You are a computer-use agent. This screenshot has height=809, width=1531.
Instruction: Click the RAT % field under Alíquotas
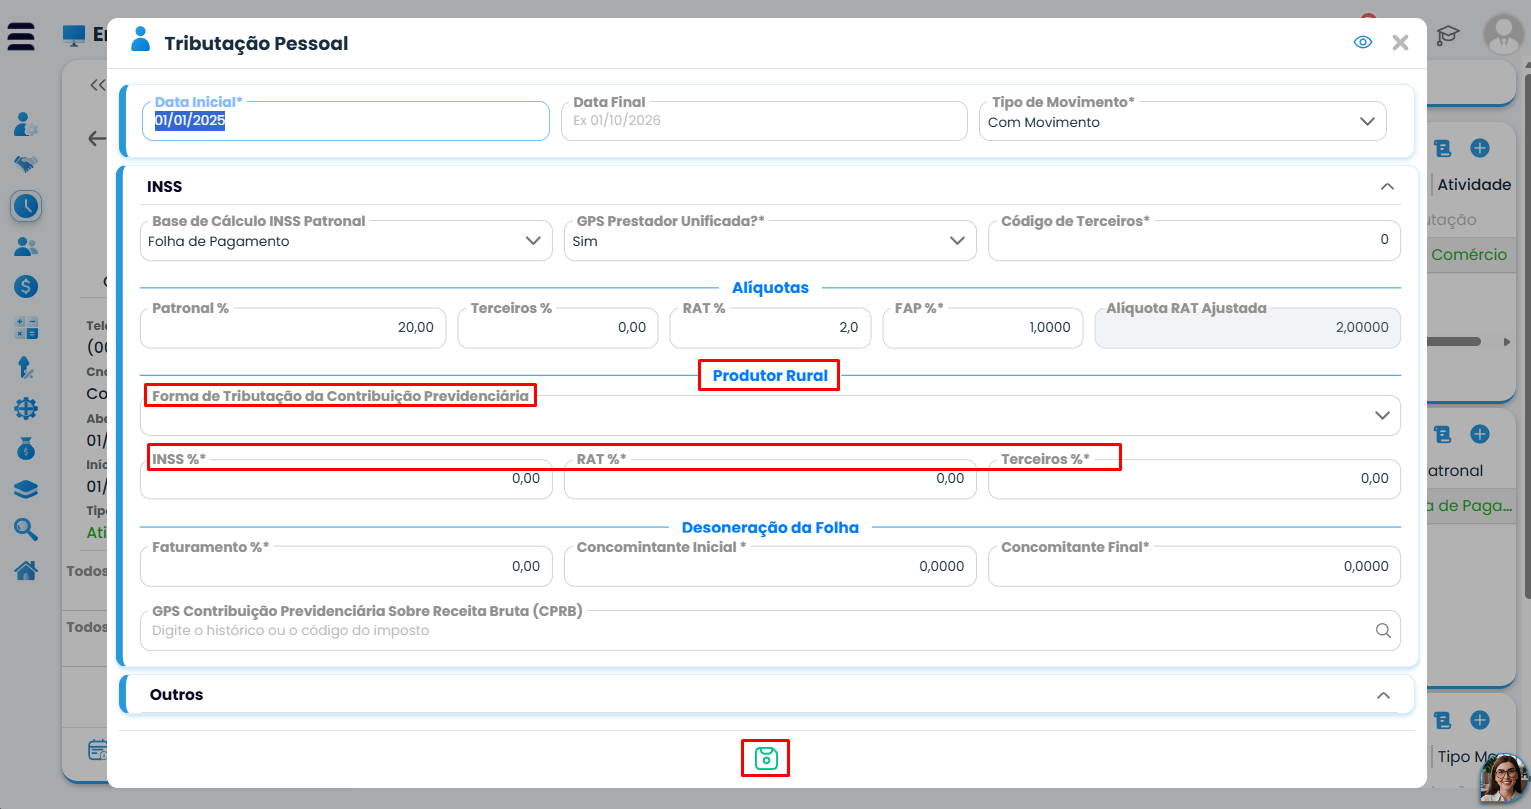click(x=771, y=327)
